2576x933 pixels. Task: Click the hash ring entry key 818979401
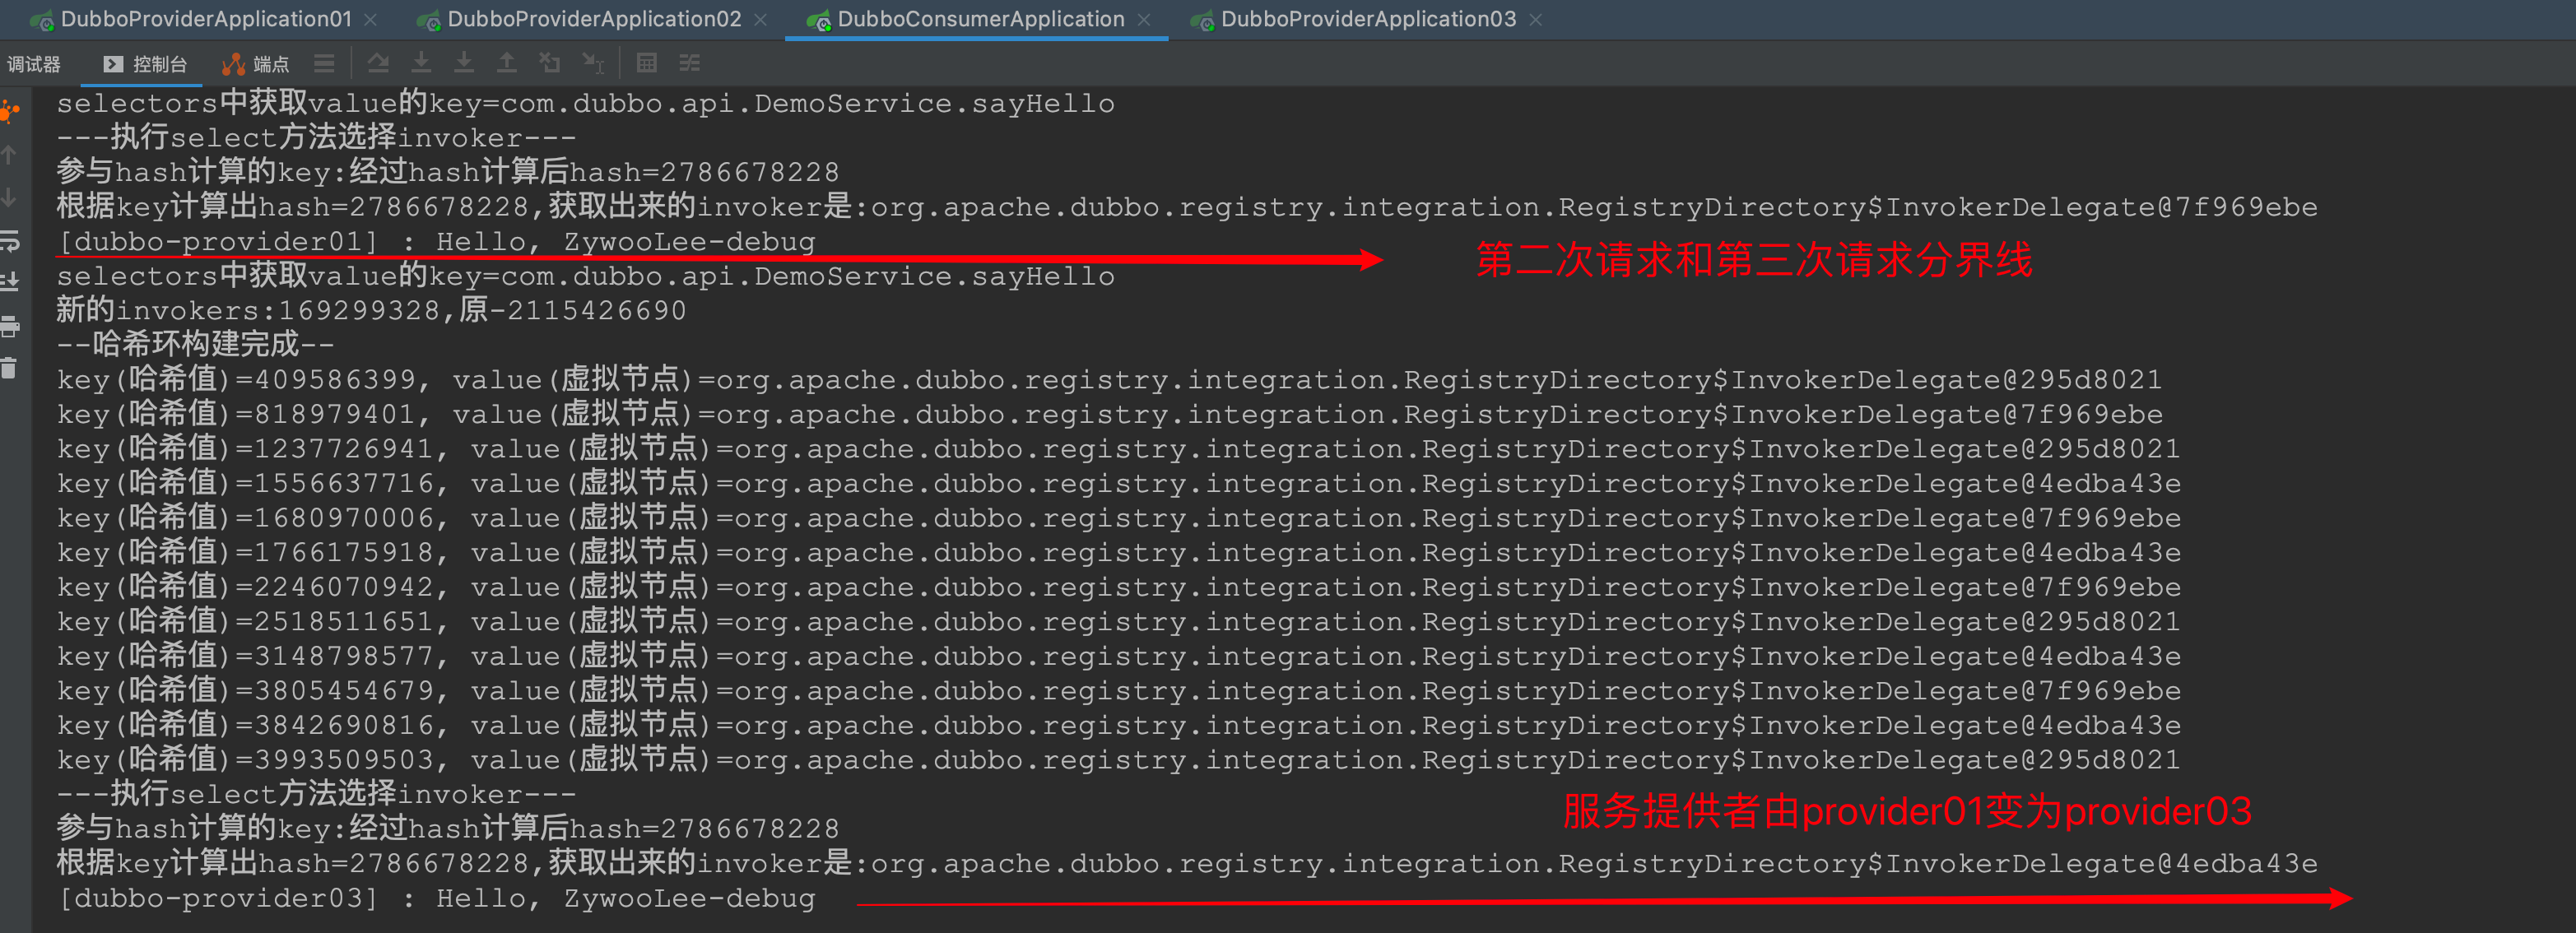tap(1109, 414)
